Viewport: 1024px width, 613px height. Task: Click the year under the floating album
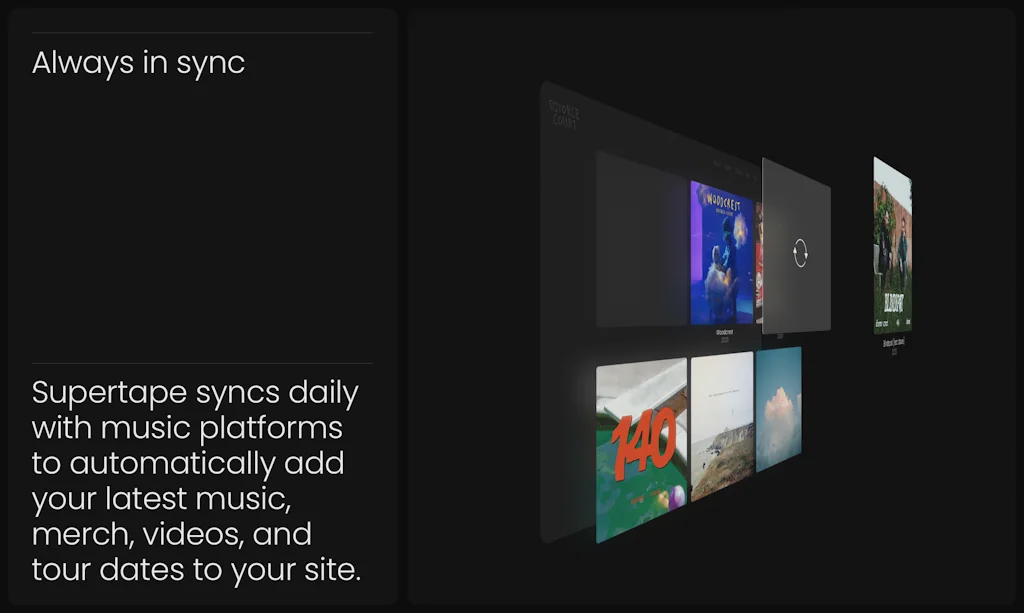[x=894, y=351]
